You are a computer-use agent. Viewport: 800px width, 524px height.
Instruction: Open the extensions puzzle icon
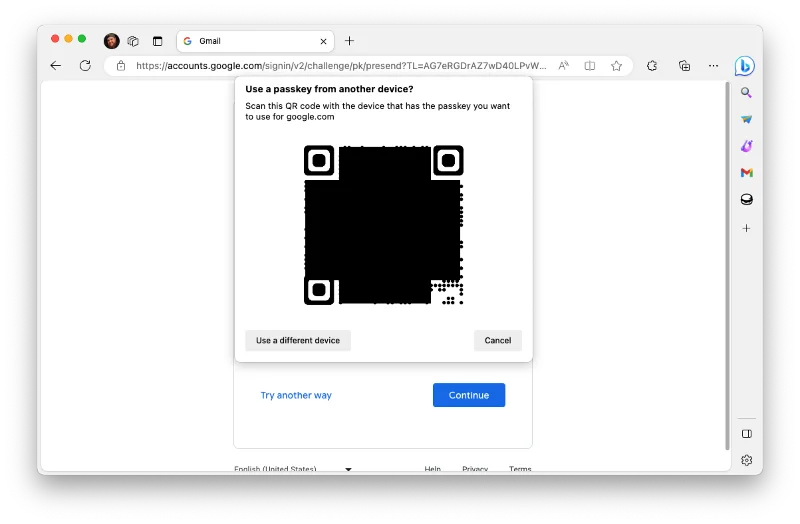(652, 65)
